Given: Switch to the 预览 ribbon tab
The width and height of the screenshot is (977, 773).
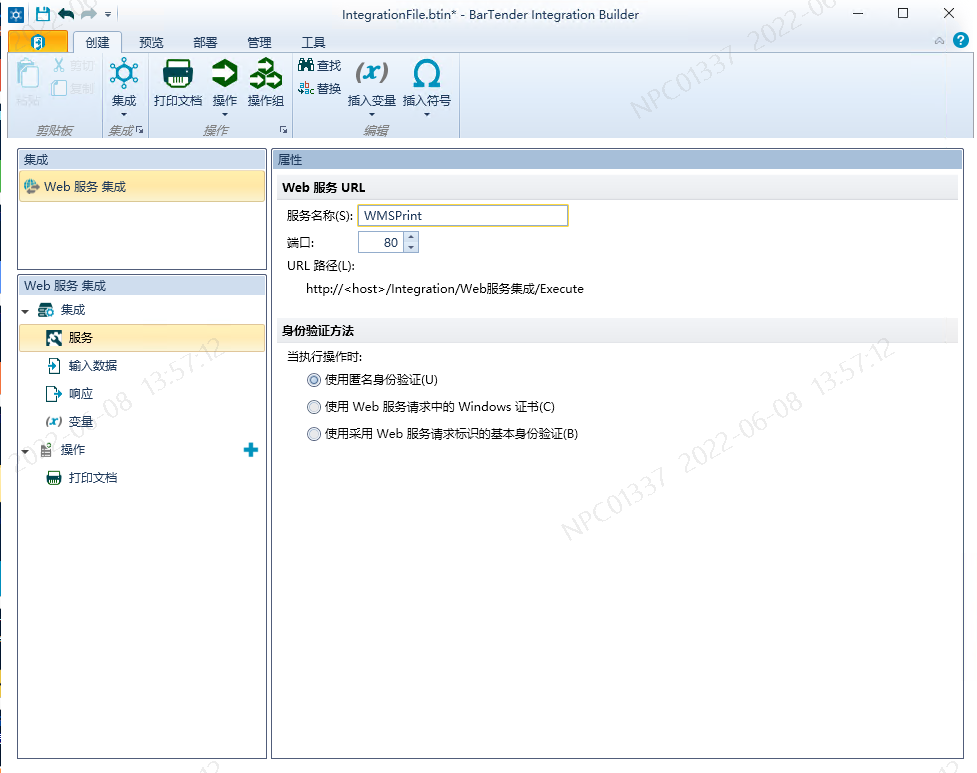Looking at the screenshot, I should tap(150, 42).
